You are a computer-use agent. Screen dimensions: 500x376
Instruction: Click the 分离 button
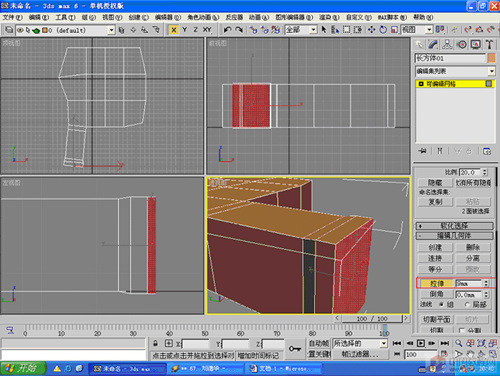coord(473,258)
